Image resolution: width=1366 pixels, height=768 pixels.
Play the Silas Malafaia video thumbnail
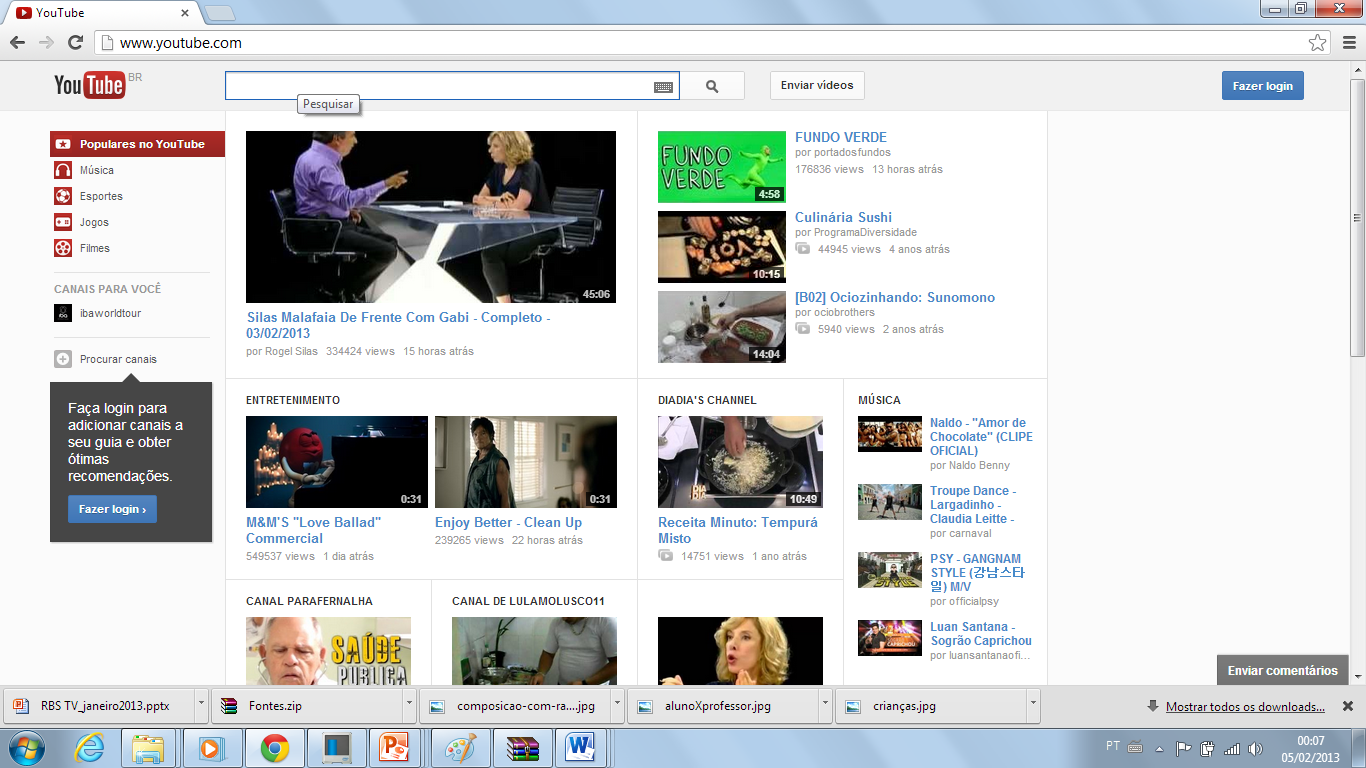431,217
